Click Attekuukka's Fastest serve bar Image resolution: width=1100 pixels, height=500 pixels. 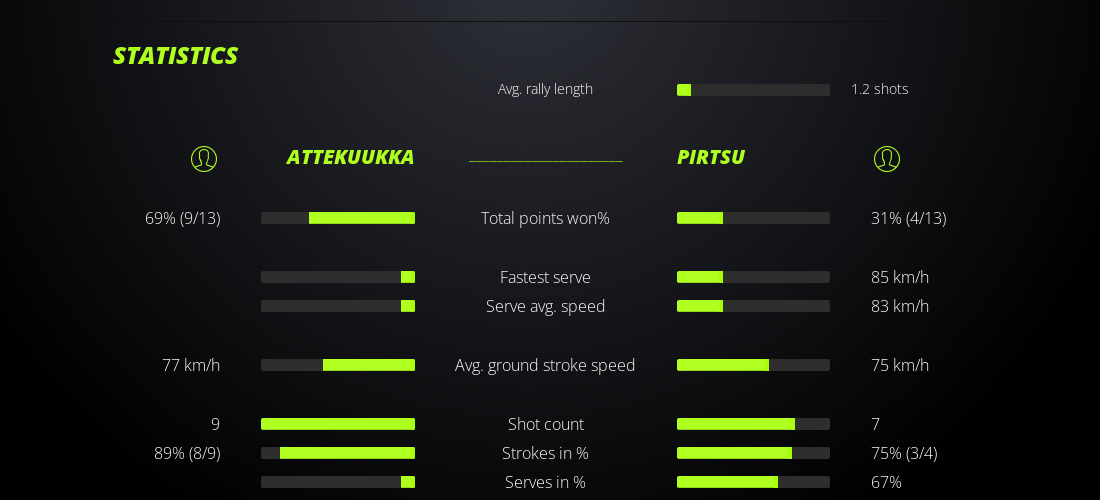click(338, 277)
